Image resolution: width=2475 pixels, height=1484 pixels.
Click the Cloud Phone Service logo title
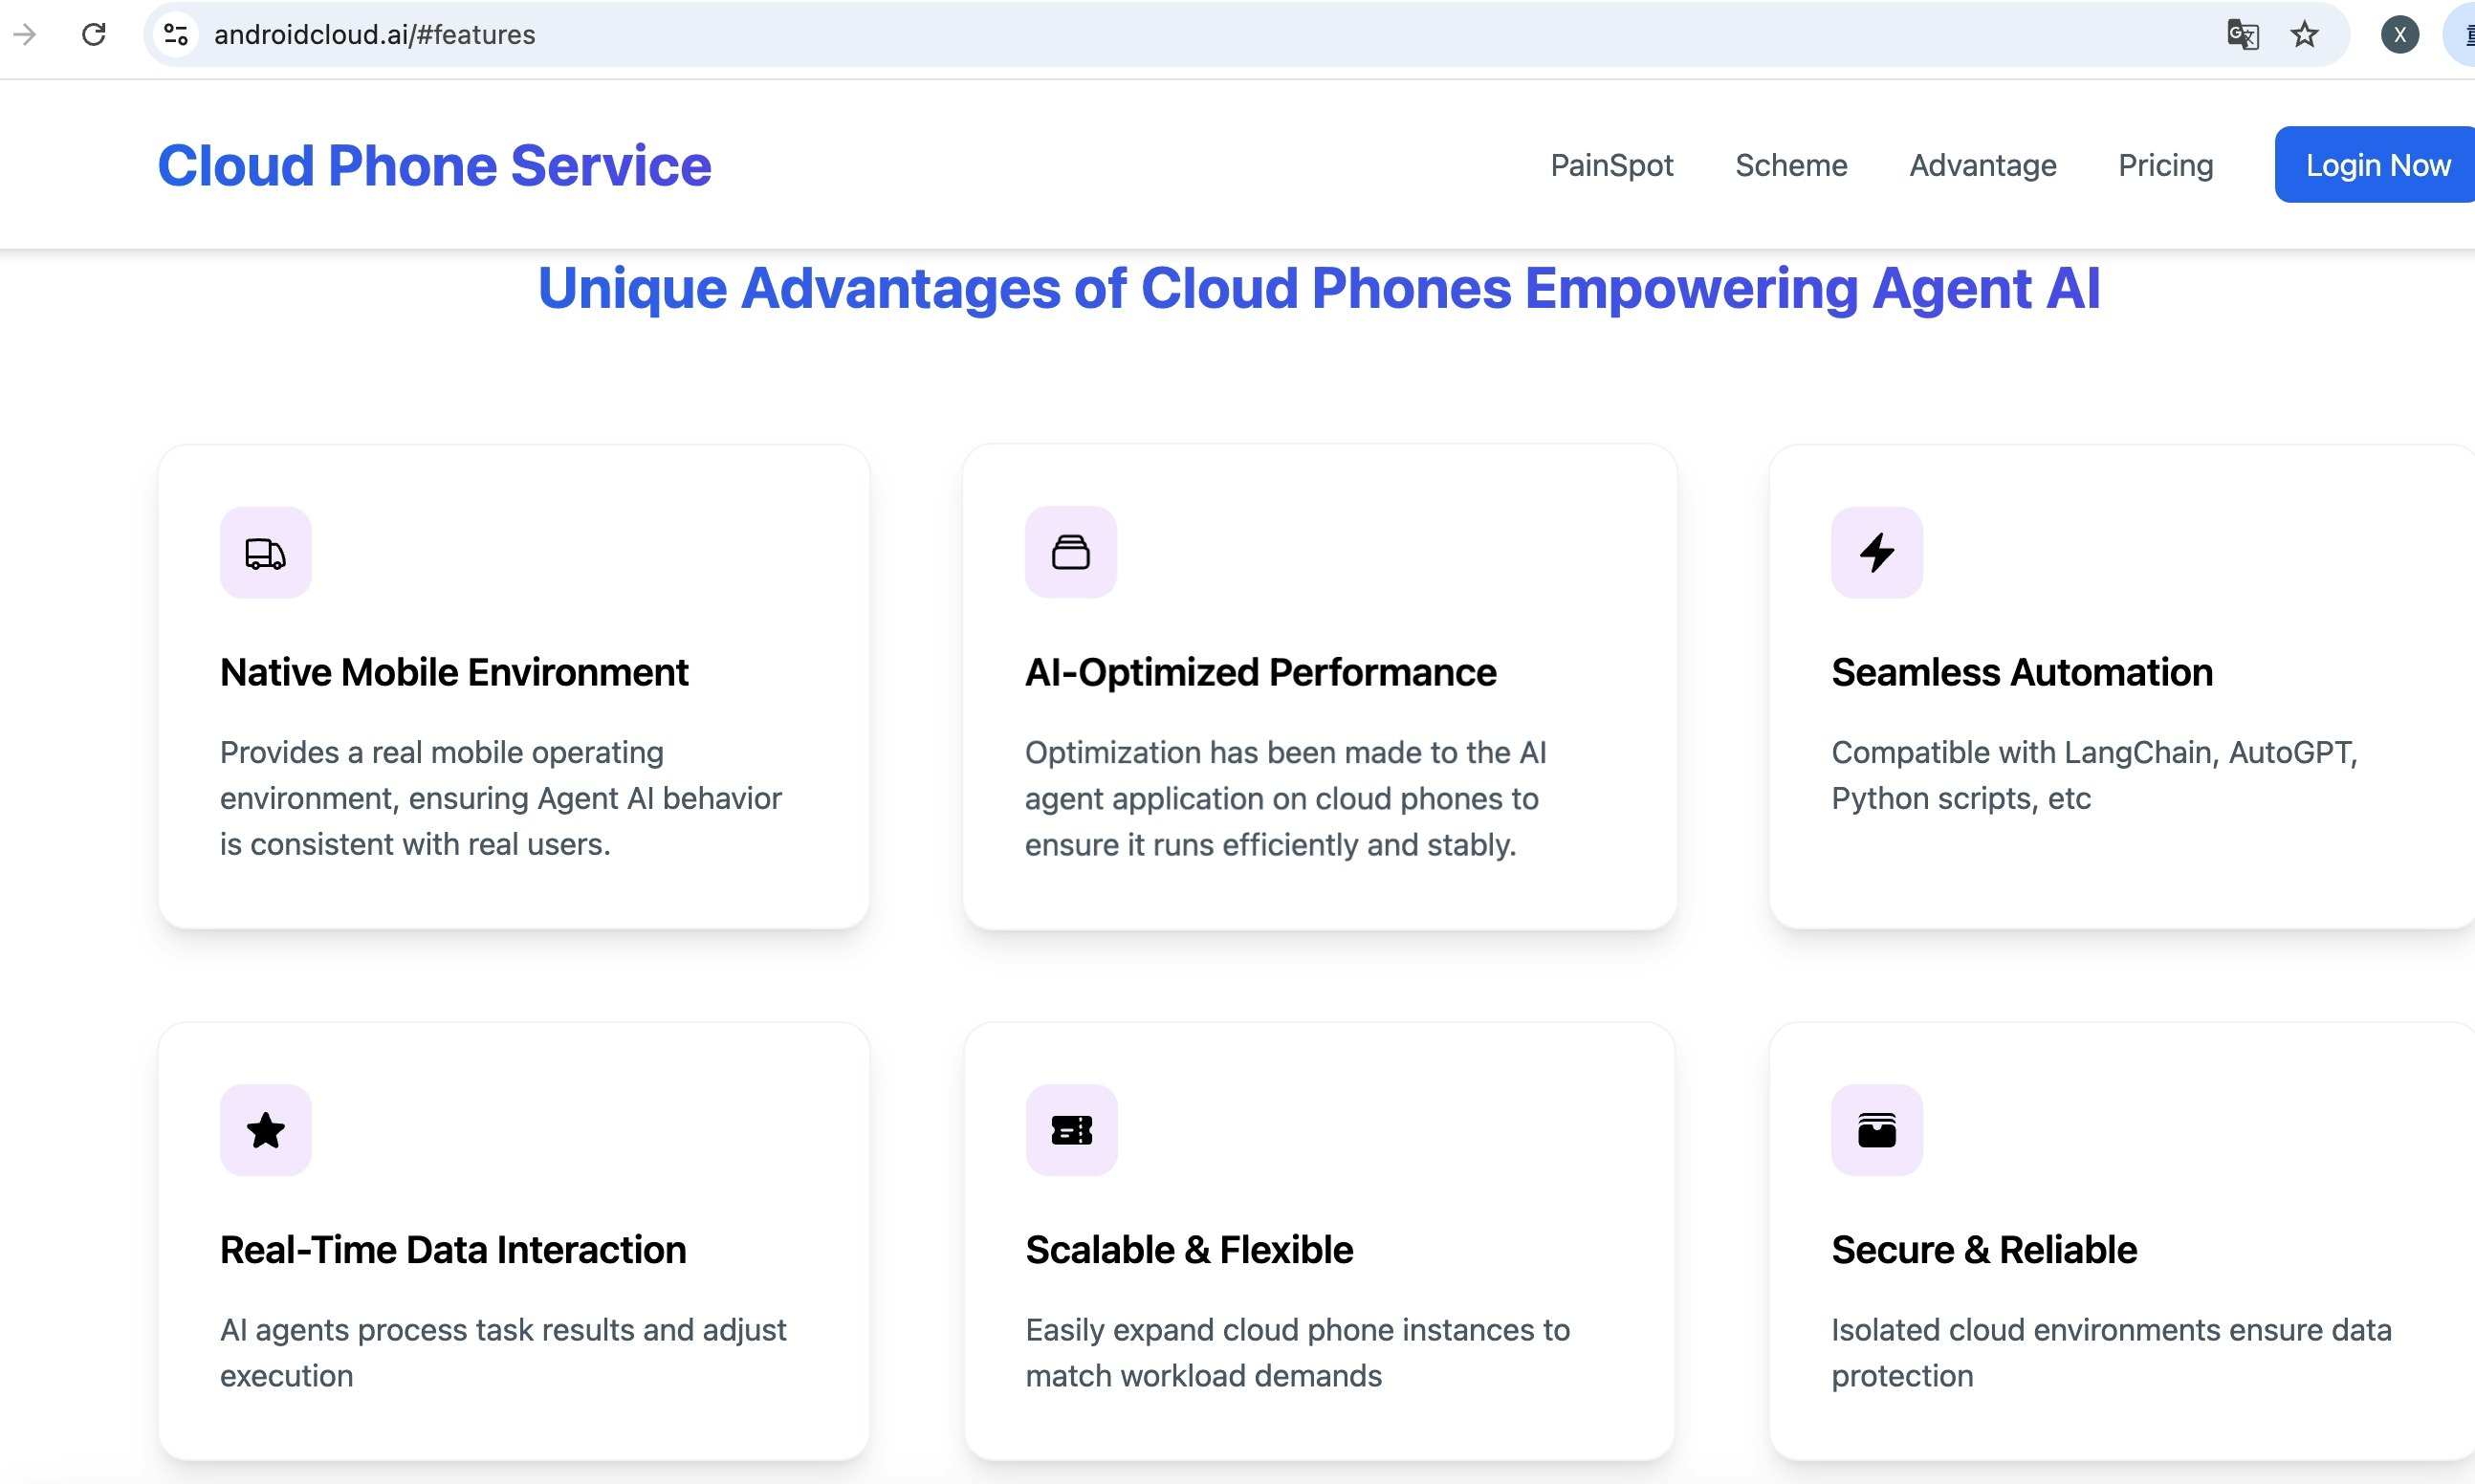[x=434, y=165]
